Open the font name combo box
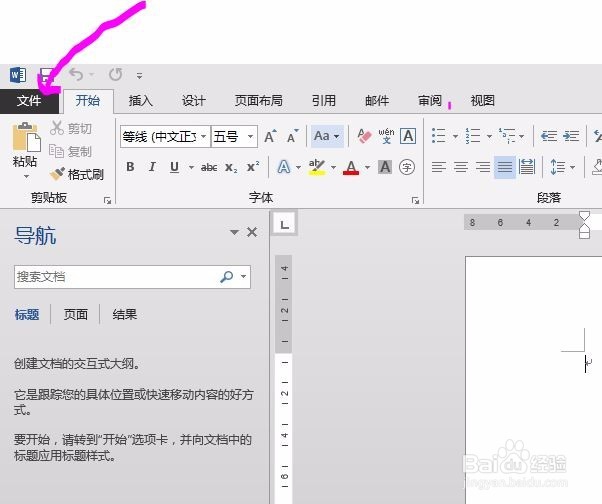The width and height of the screenshot is (602, 504). [x=165, y=136]
